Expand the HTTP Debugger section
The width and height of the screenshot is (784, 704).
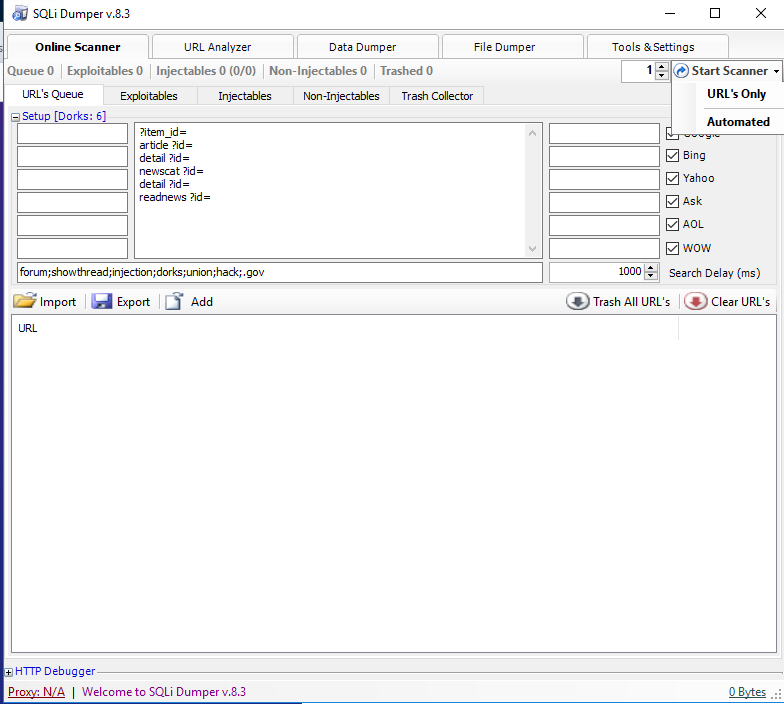tap(8, 672)
